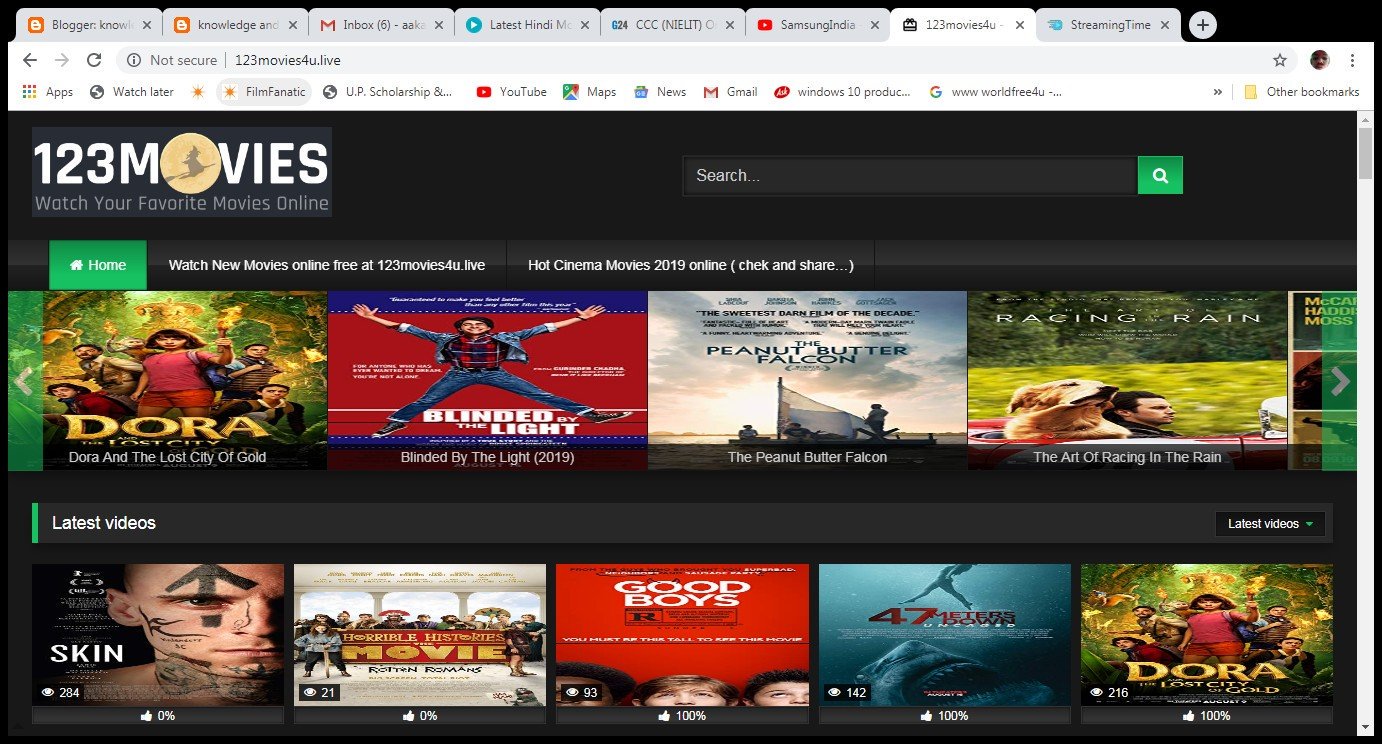This screenshot has width=1382, height=744.
Task: Open the FilmFanatic bookmark
Action: coord(264,91)
